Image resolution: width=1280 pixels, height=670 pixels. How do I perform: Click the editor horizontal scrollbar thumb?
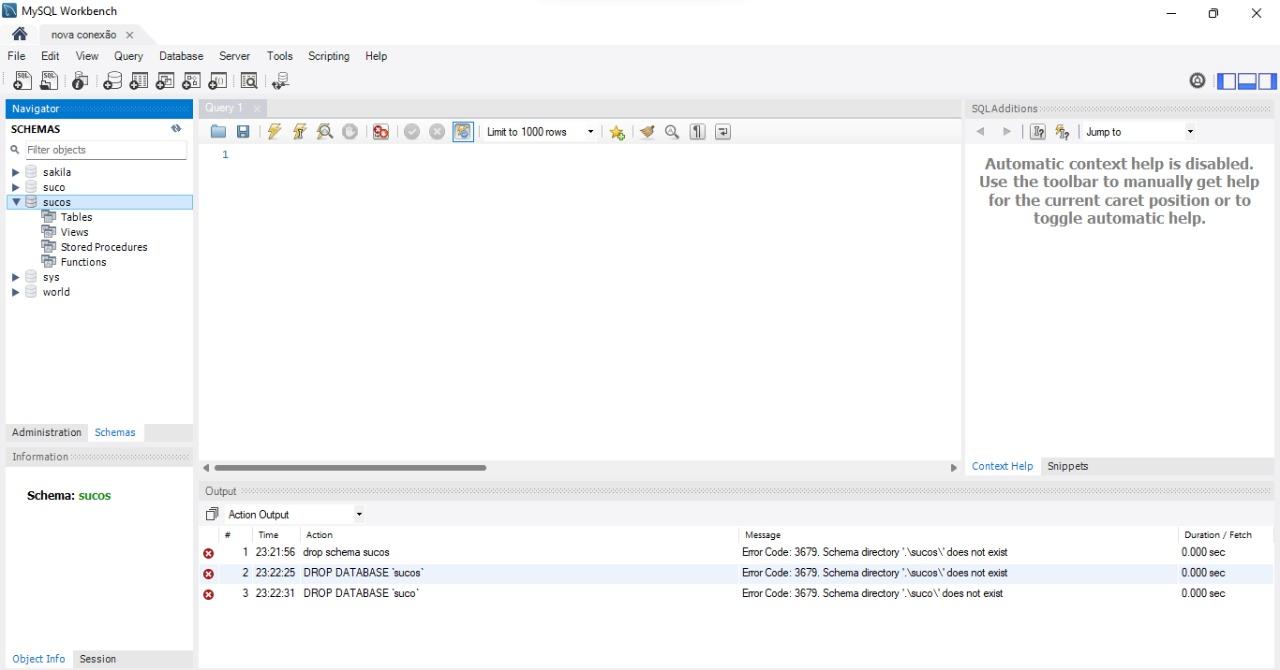(x=350, y=467)
